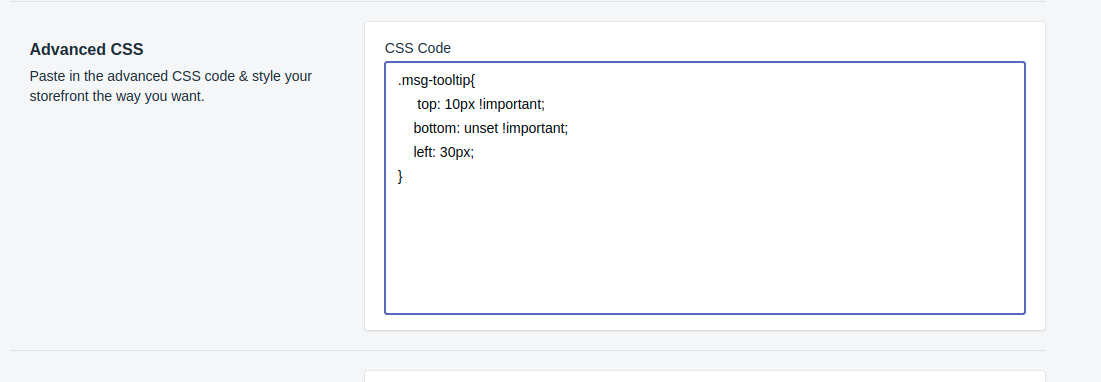Click the "left" property name in the code
Screen dimensions: 1101x382
[423, 152]
